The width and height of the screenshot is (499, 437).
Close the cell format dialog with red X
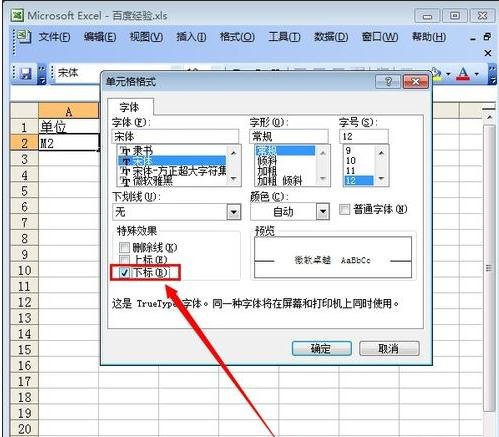(415, 82)
